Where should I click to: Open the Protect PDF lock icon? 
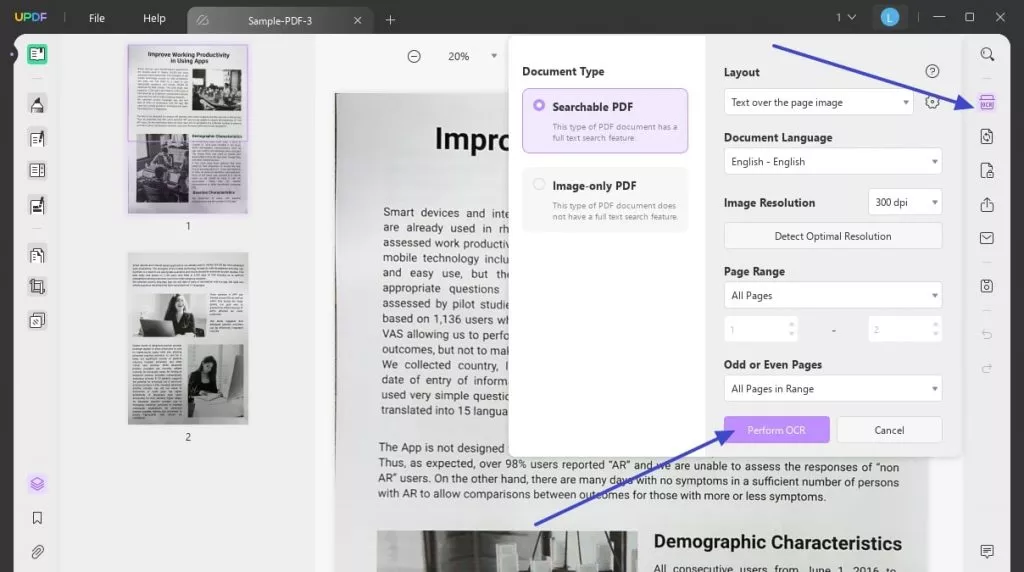coord(987,170)
